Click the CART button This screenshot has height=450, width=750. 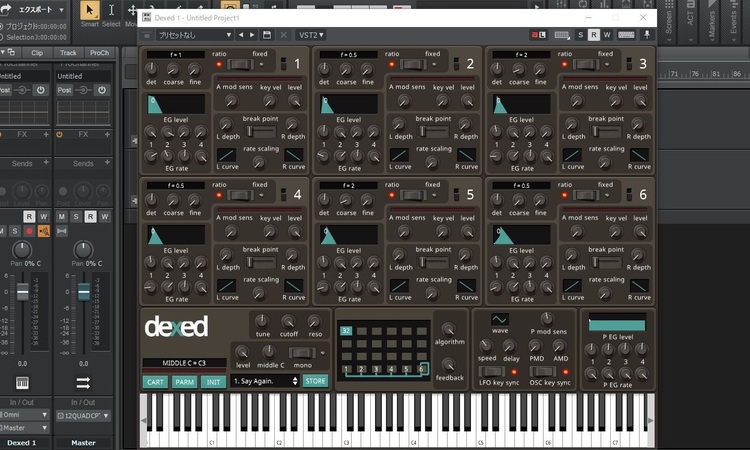point(155,382)
